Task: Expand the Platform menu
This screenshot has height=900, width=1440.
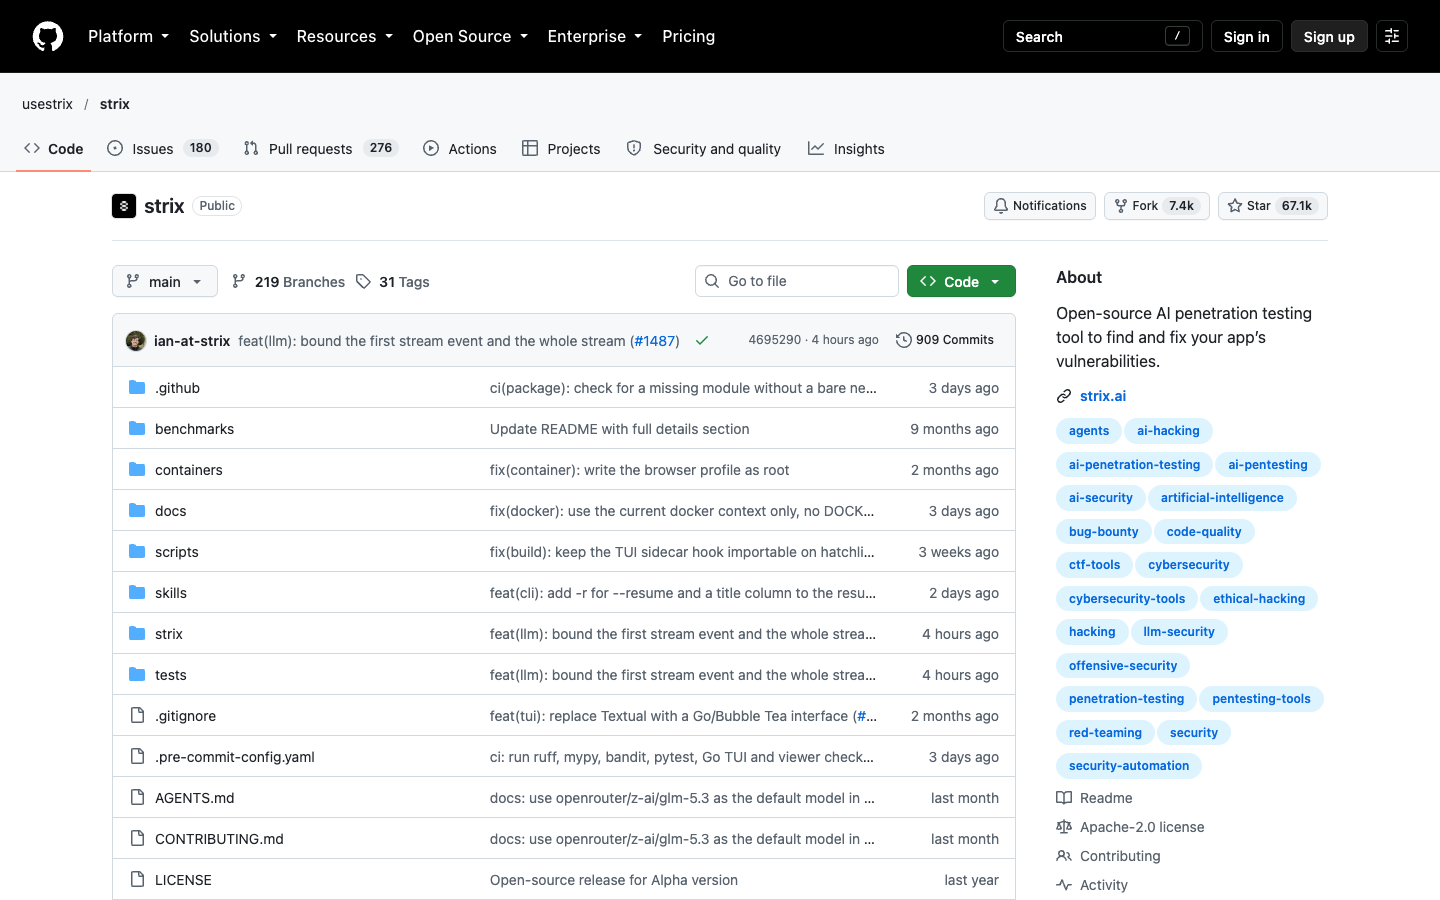Action: click(x=129, y=36)
